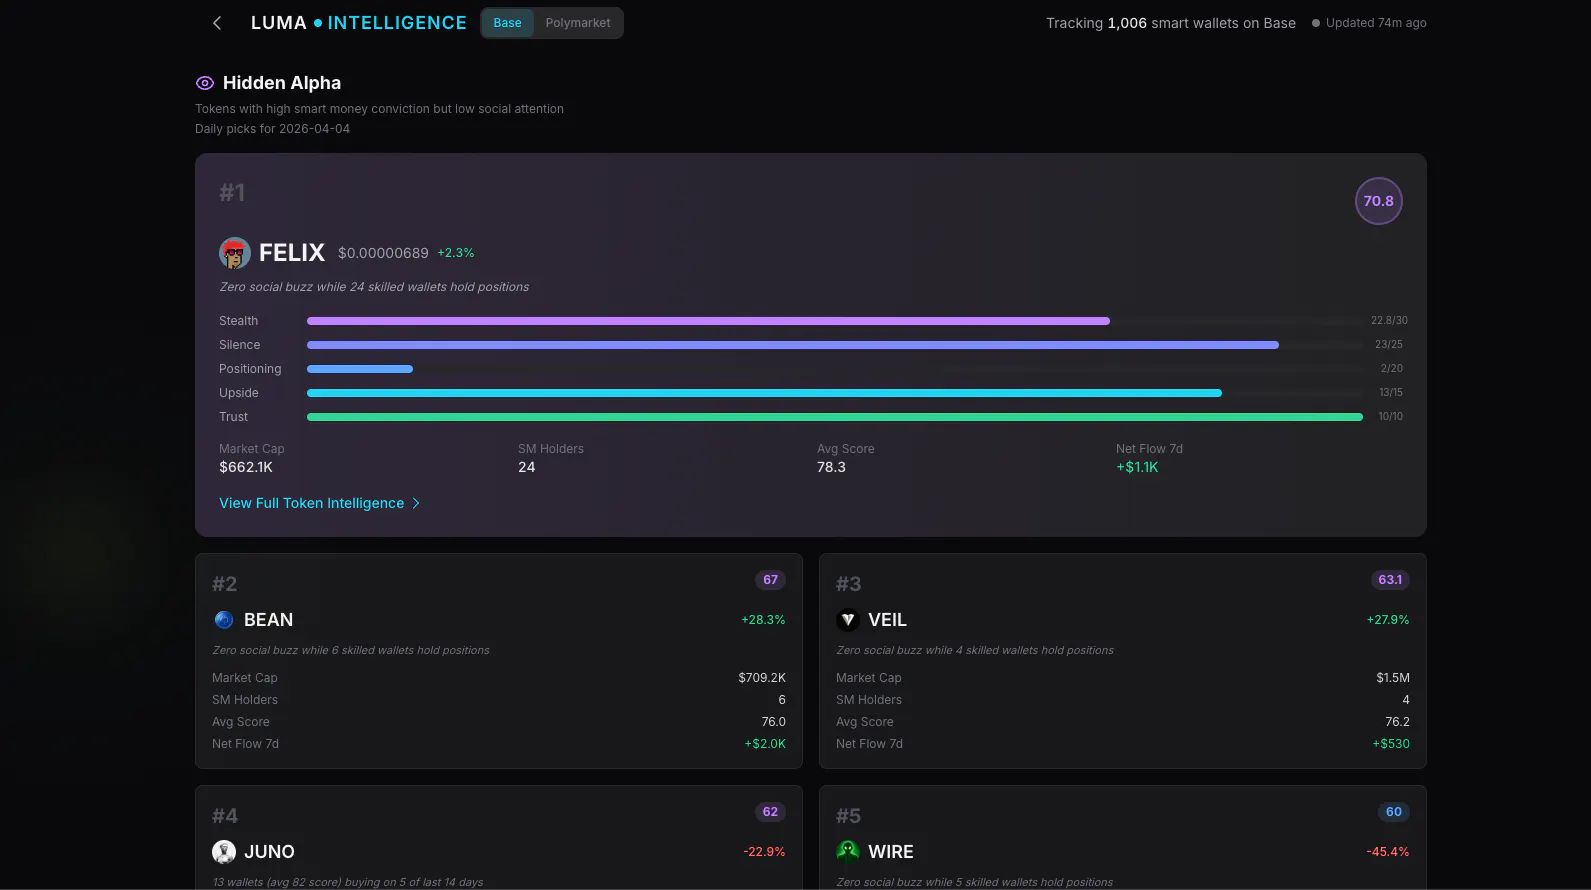Click the LUMA logo text

click(279, 23)
